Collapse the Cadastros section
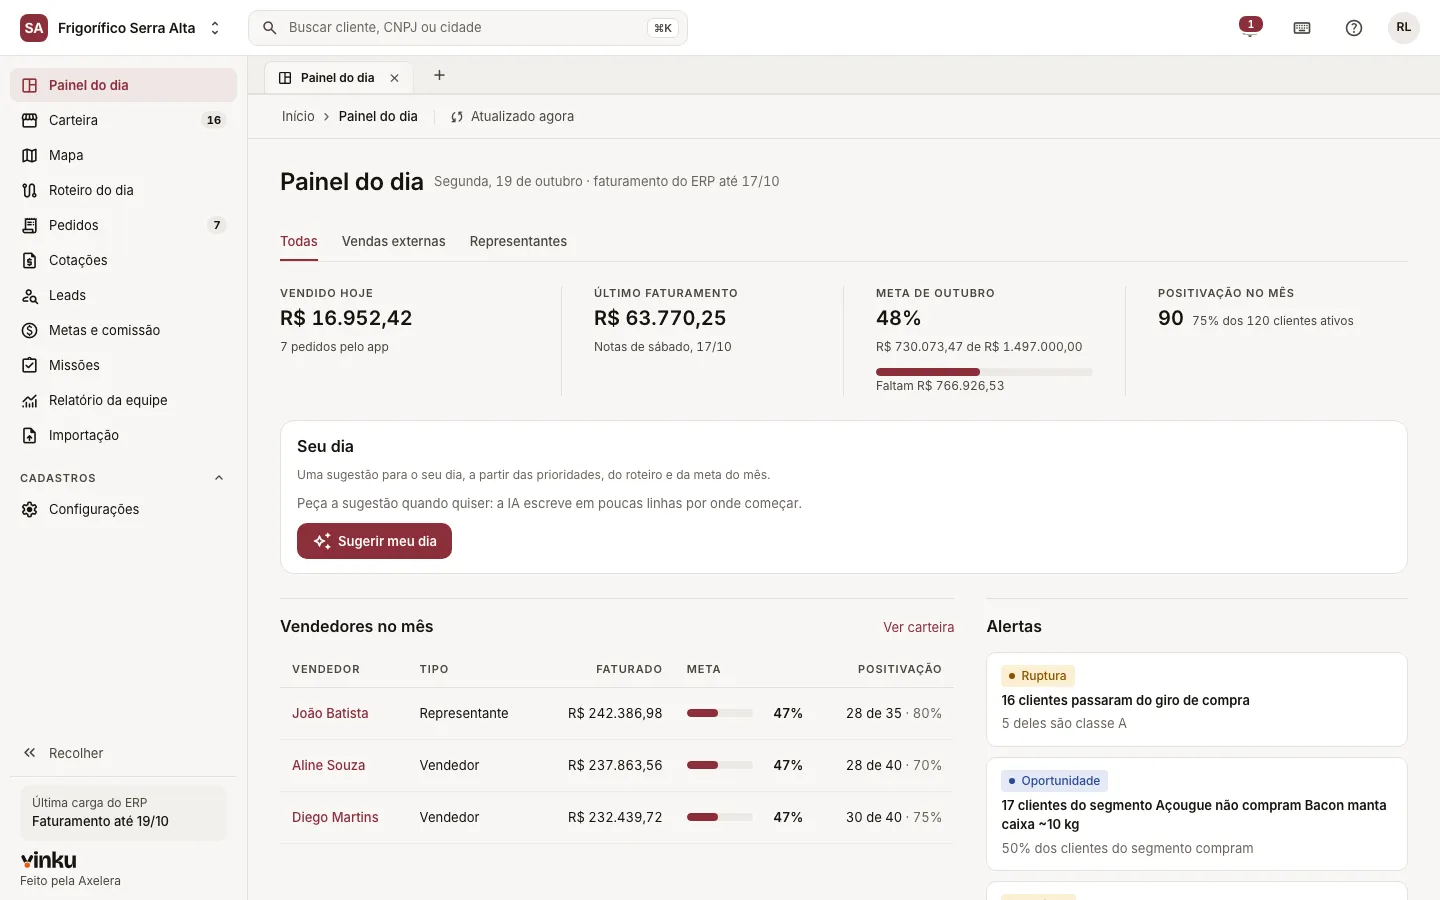The height and width of the screenshot is (900, 1440). 219,478
